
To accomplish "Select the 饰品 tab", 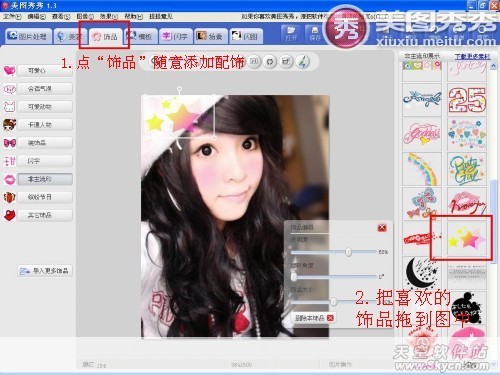I will pos(106,36).
